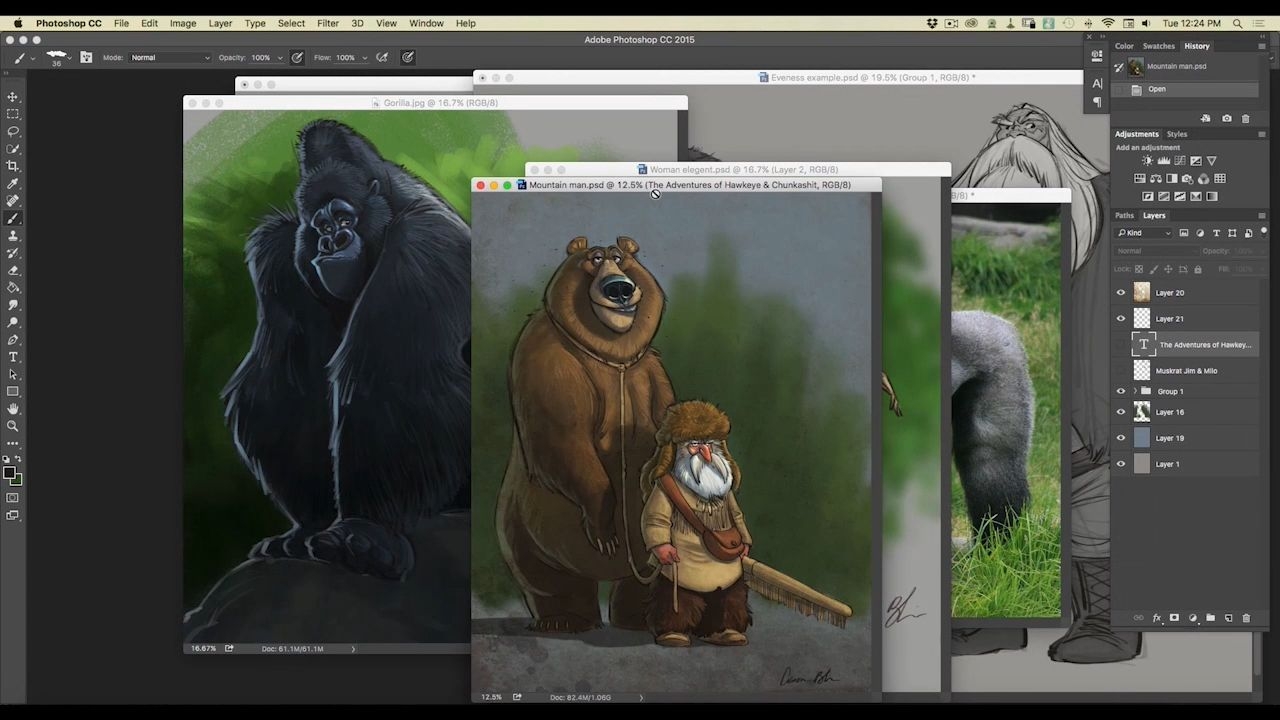The height and width of the screenshot is (720, 1280).
Task: Select the Mountain man.psd history snapshot
Action: point(1187,67)
